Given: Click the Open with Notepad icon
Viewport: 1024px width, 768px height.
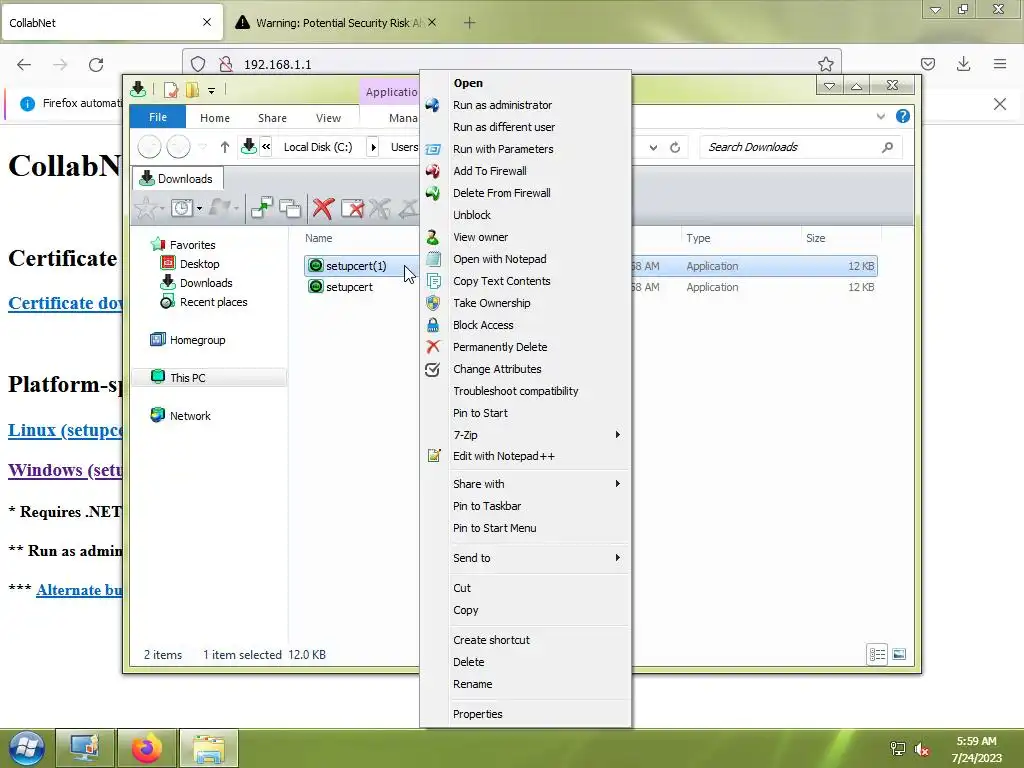Looking at the screenshot, I should [x=433, y=259].
